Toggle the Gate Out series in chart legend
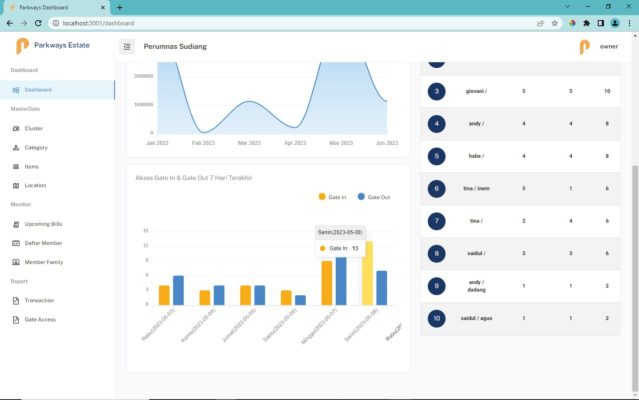Screen dimensions: 639x400 [x=373, y=197]
